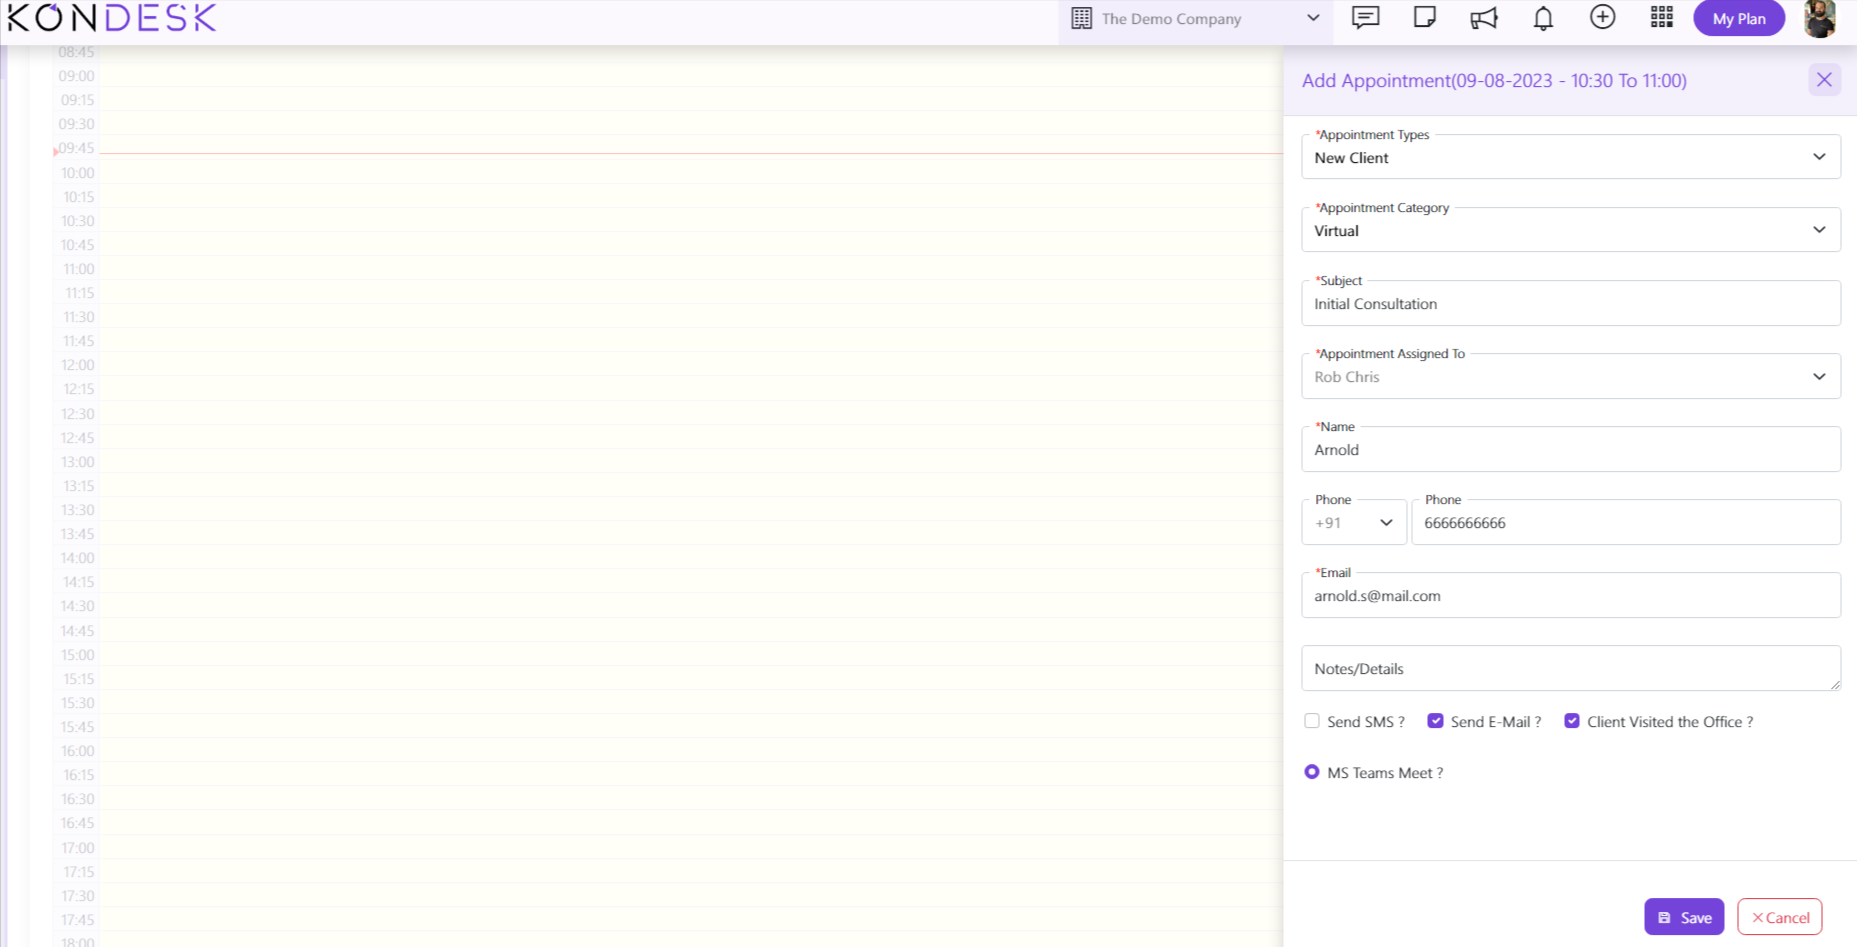This screenshot has width=1857, height=947.
Task: Click the Cancel button
Action: click(x=1780, y=917)
